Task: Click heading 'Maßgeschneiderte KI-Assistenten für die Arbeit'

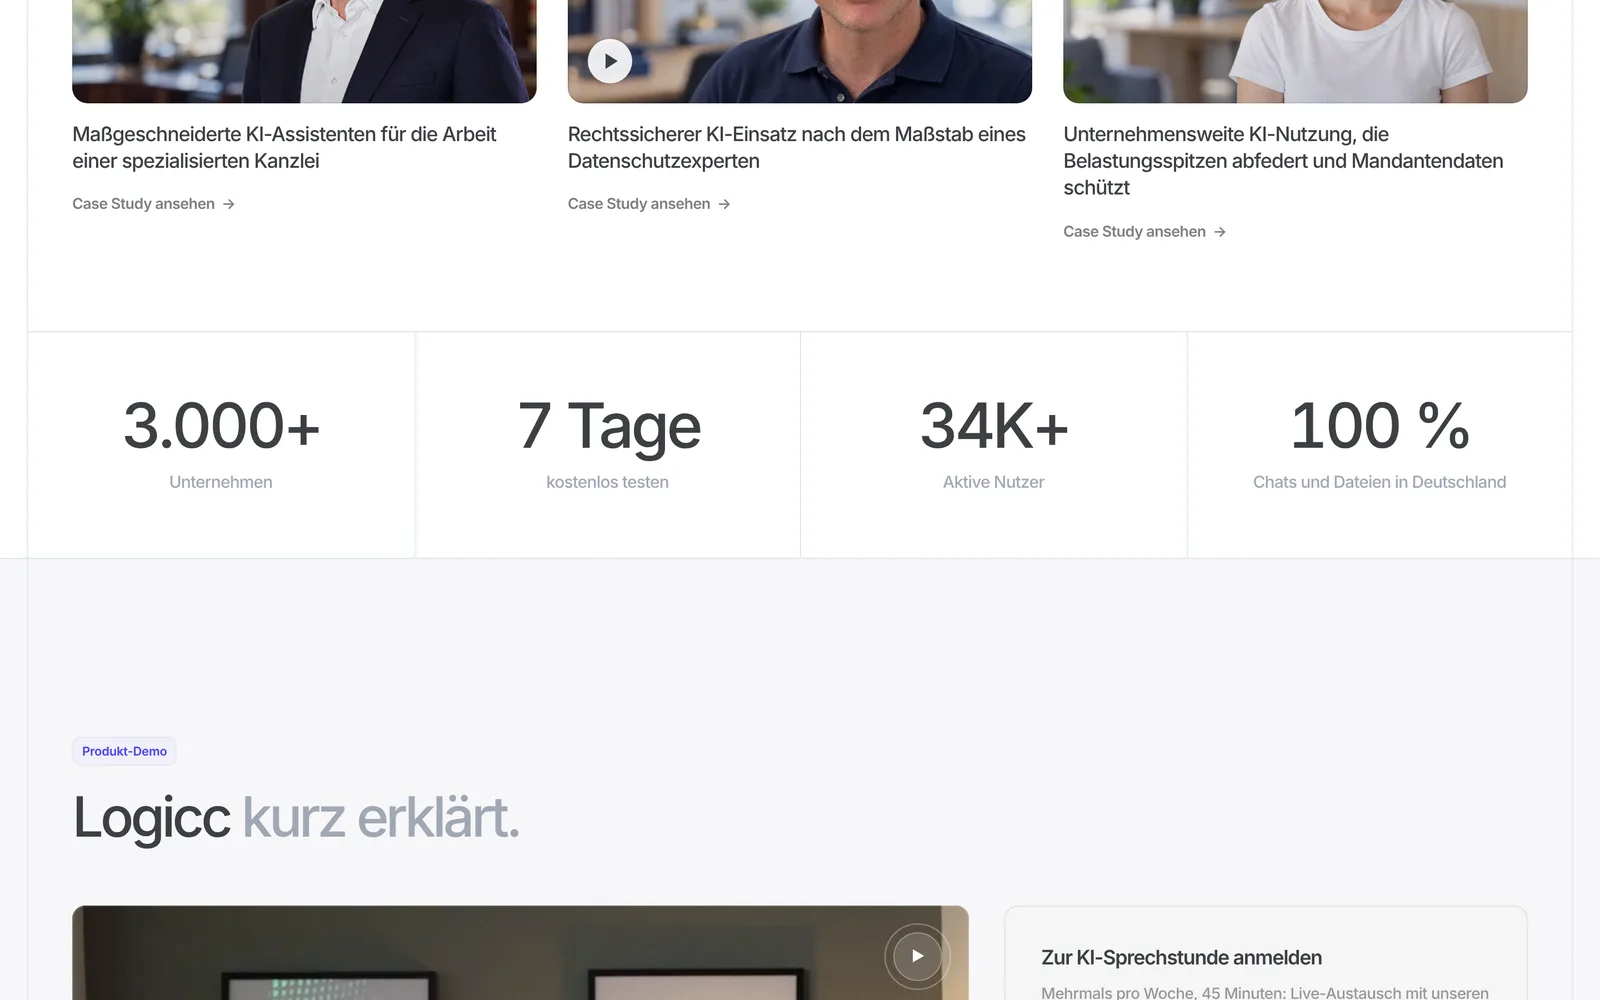Action: 284,147
